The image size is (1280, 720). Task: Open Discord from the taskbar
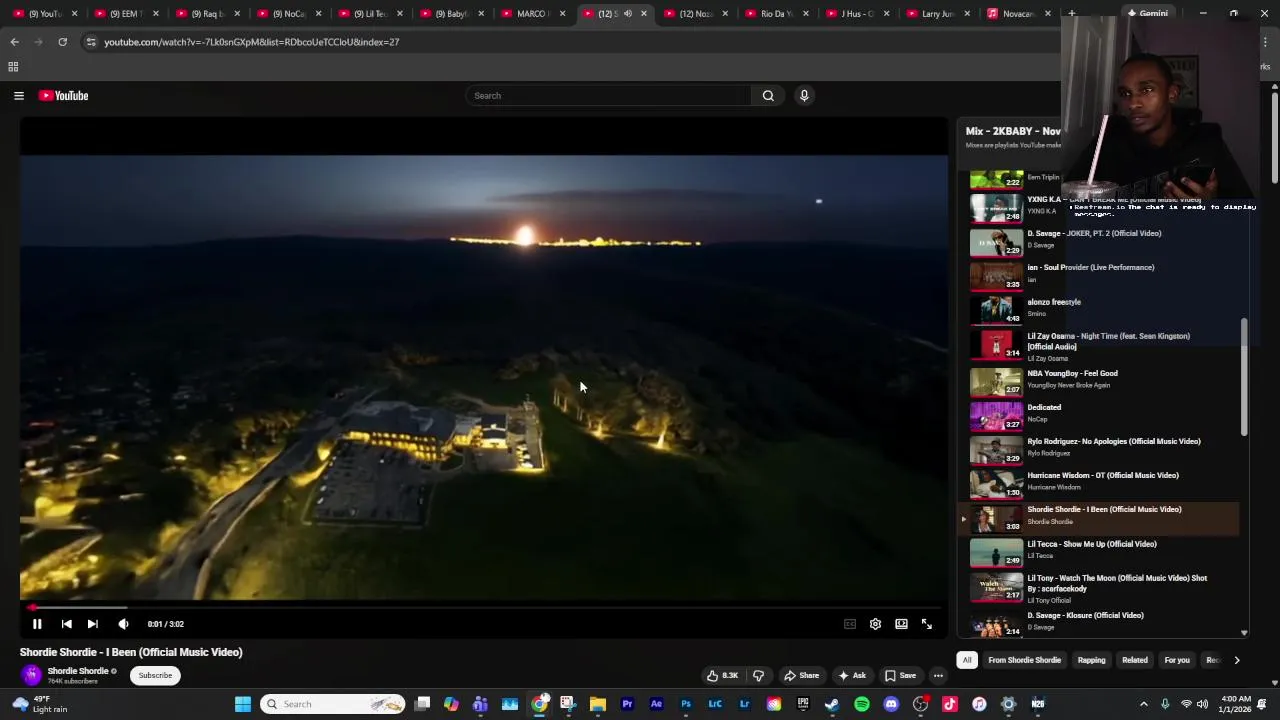click(x=891, y=704)
